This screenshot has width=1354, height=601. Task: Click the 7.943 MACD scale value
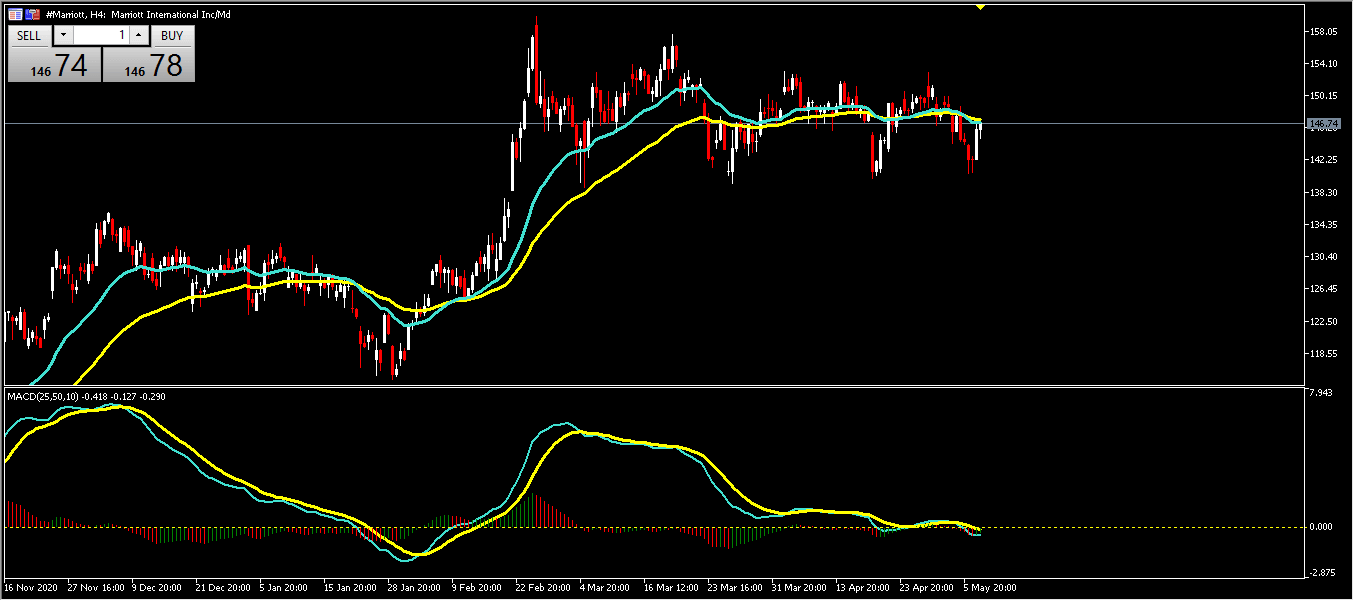click(1321, 393)
